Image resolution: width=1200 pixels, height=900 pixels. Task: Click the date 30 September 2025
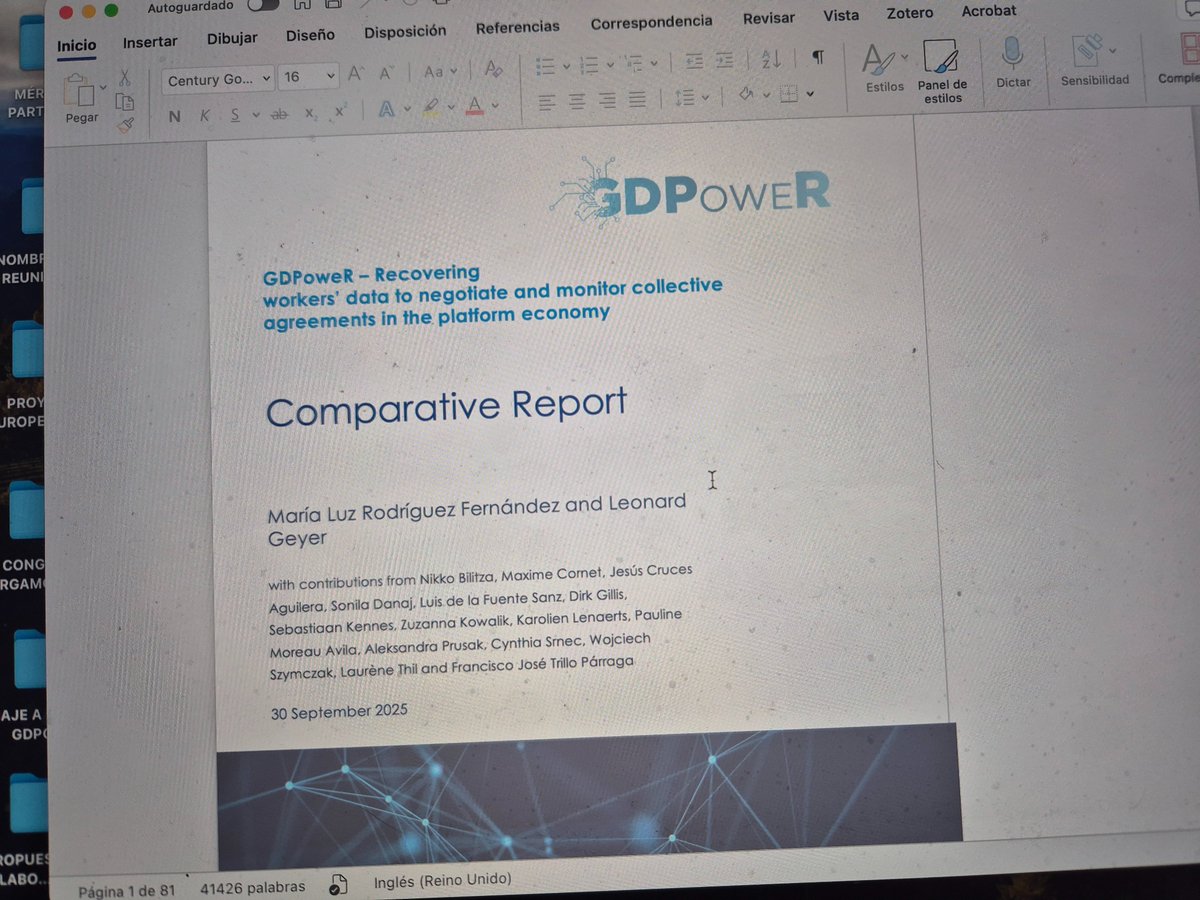pyautogui.click(x=339, y=713)
